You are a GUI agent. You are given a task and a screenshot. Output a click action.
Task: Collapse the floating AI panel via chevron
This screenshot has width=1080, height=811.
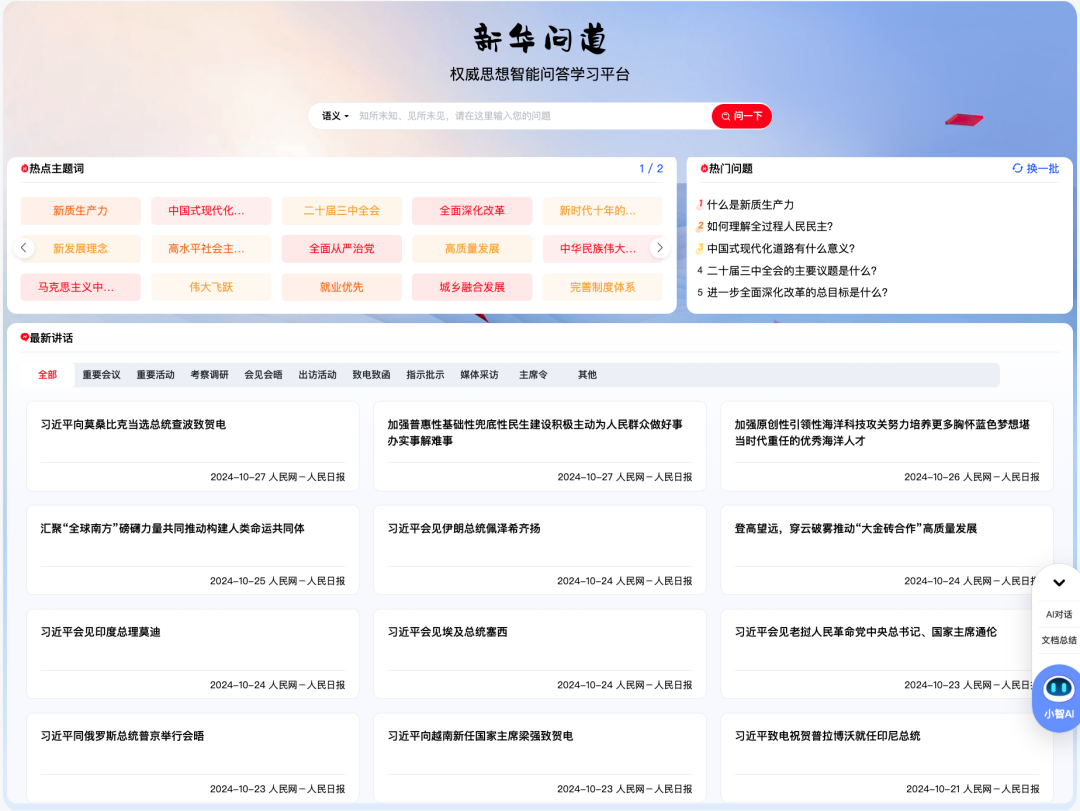point(1057,582)
